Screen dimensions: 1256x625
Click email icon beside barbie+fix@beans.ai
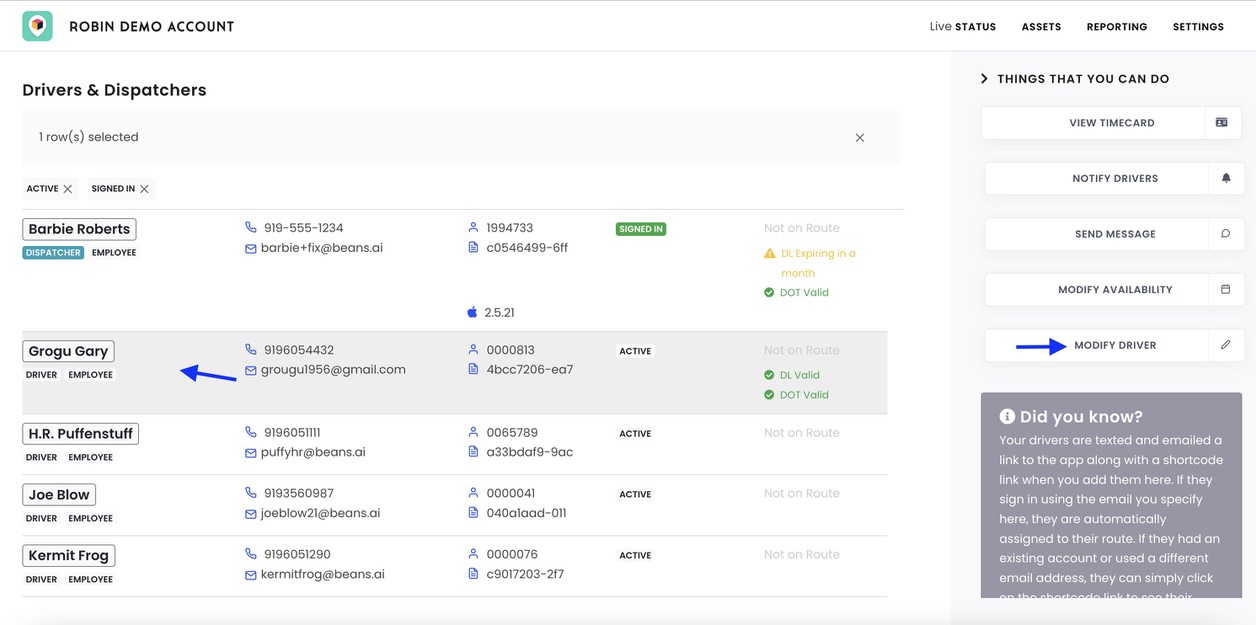(251, 249)
